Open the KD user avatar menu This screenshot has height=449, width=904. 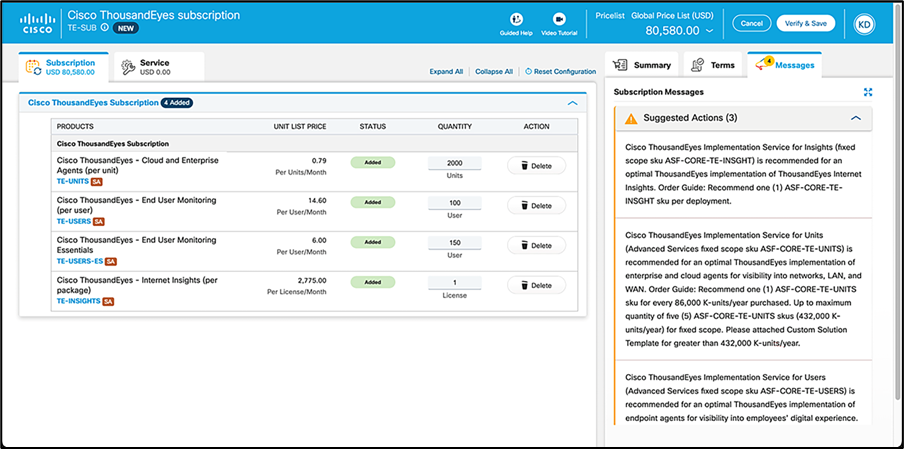click(864, 24)
